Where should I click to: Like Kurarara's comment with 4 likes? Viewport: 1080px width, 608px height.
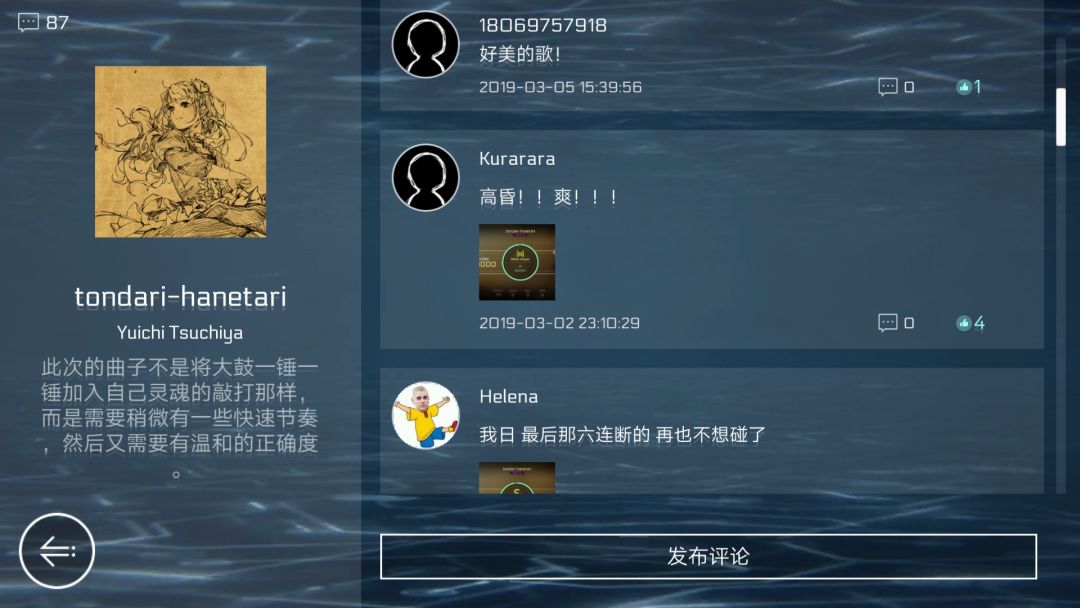coord(970,323)
